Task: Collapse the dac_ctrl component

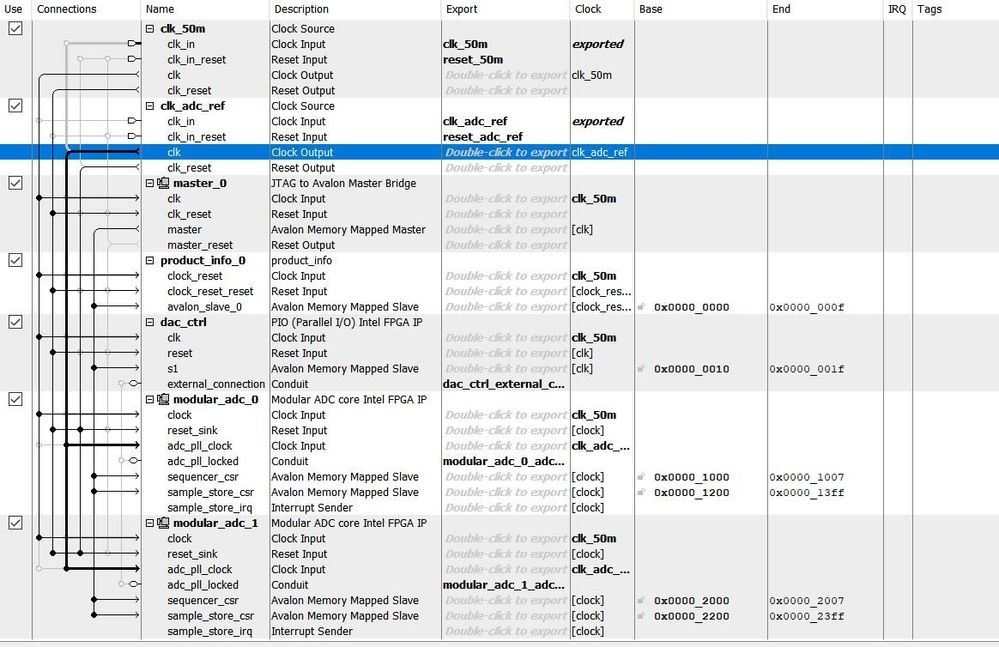Action: (150, 322)
